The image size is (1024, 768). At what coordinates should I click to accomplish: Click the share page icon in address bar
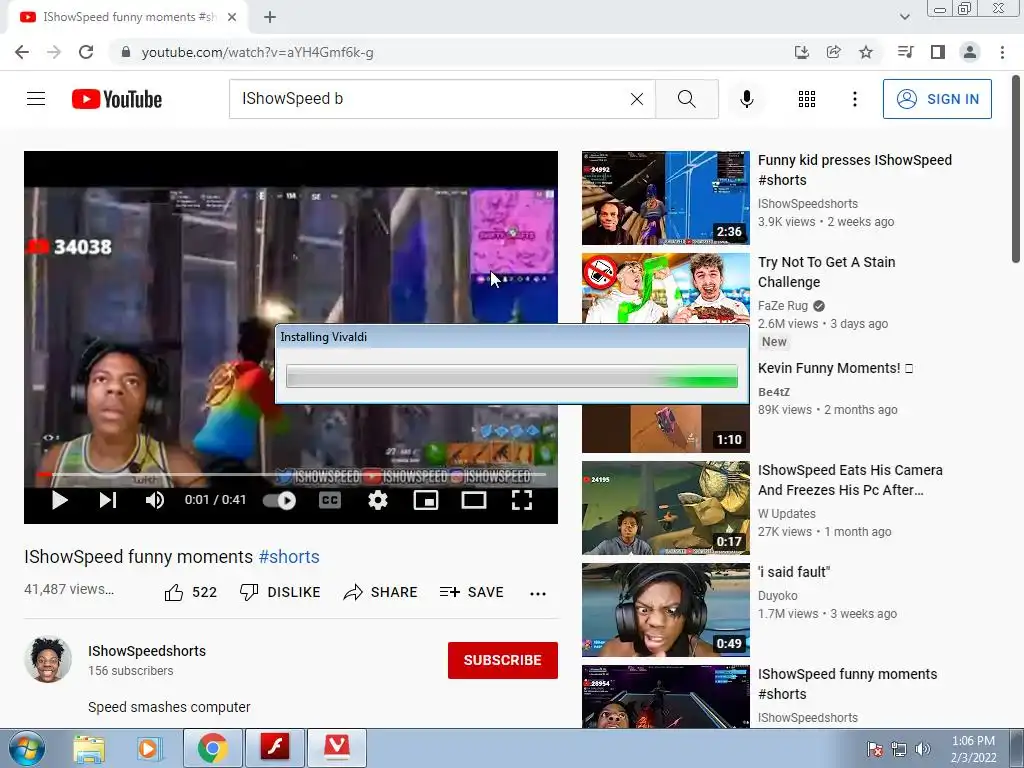tap(833, 52)
